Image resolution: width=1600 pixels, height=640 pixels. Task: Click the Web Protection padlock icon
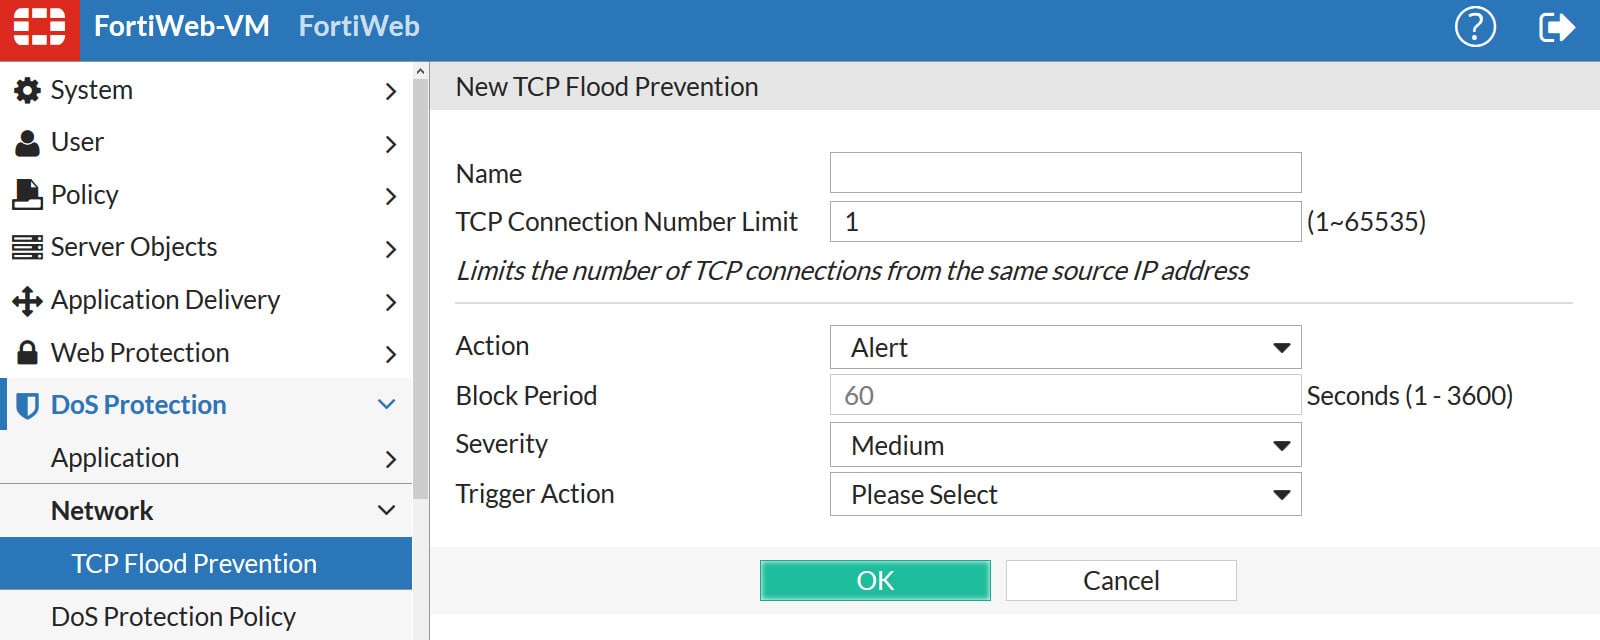[28, 352]
